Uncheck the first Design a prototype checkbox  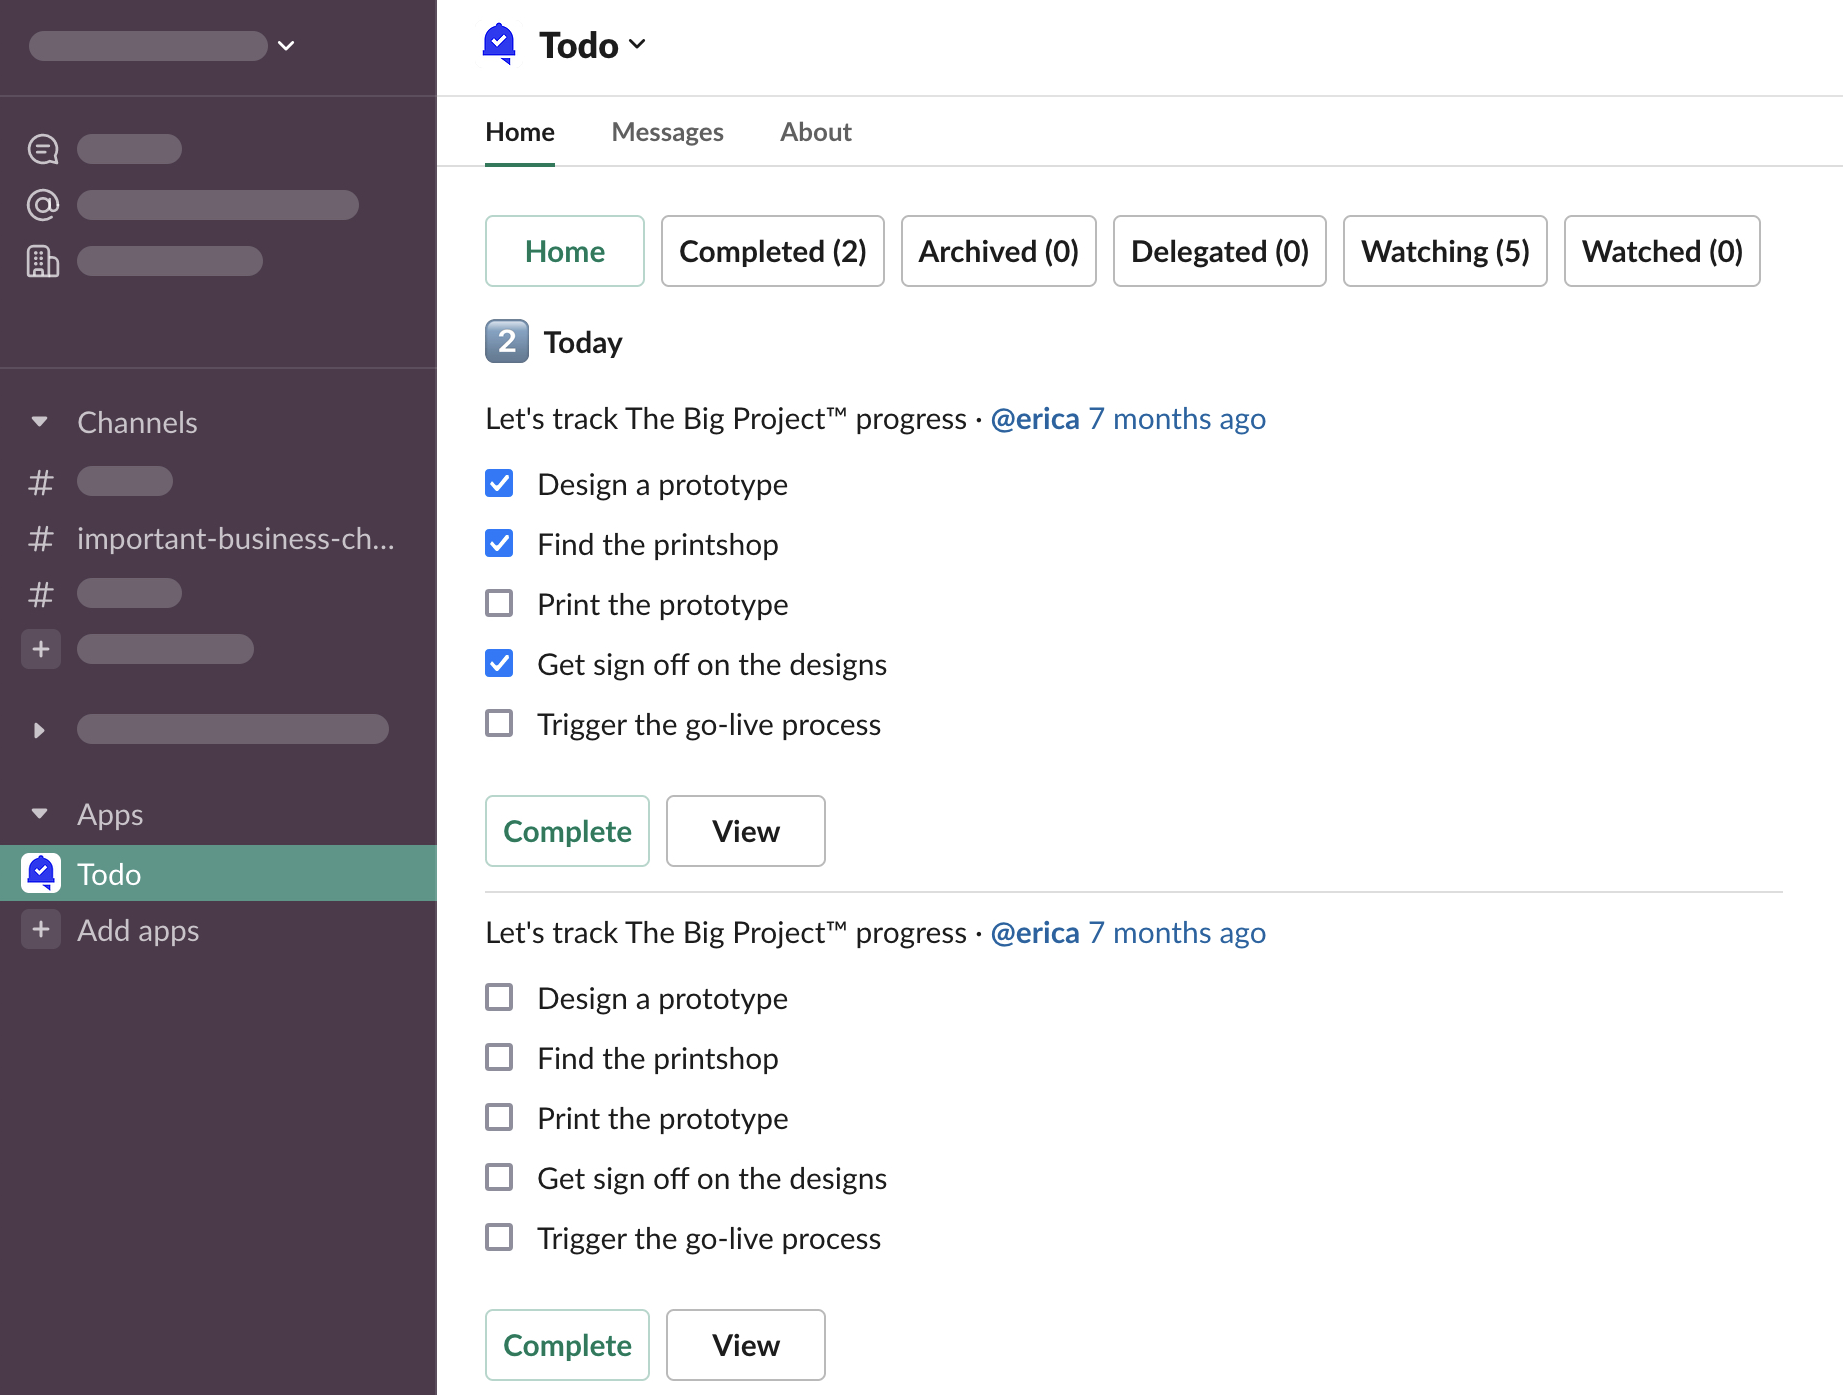coord(499,484)
